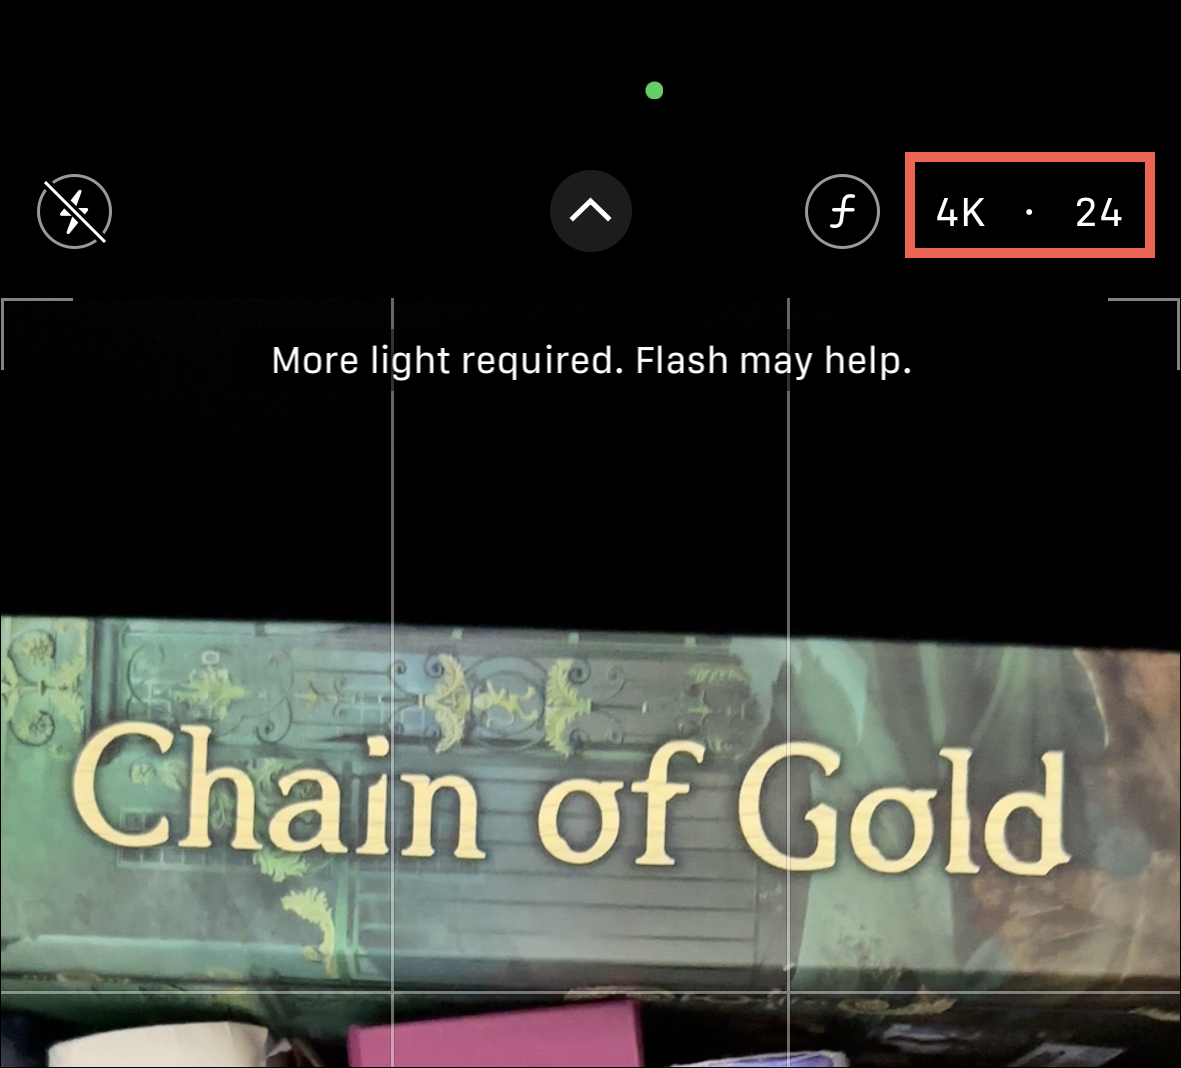
Task: Tap the top-right viewfinder corner bracket
Action: [x=1143, y=333]
